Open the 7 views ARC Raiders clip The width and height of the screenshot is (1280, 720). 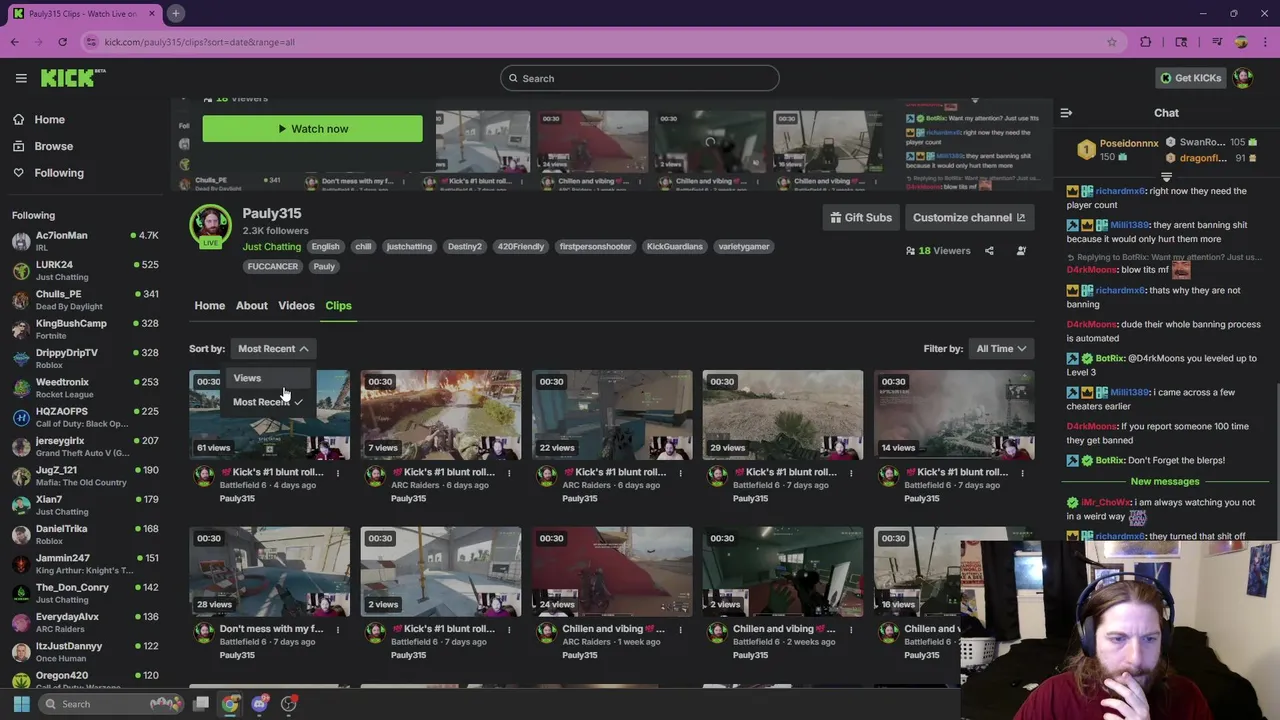click(441, 415)
